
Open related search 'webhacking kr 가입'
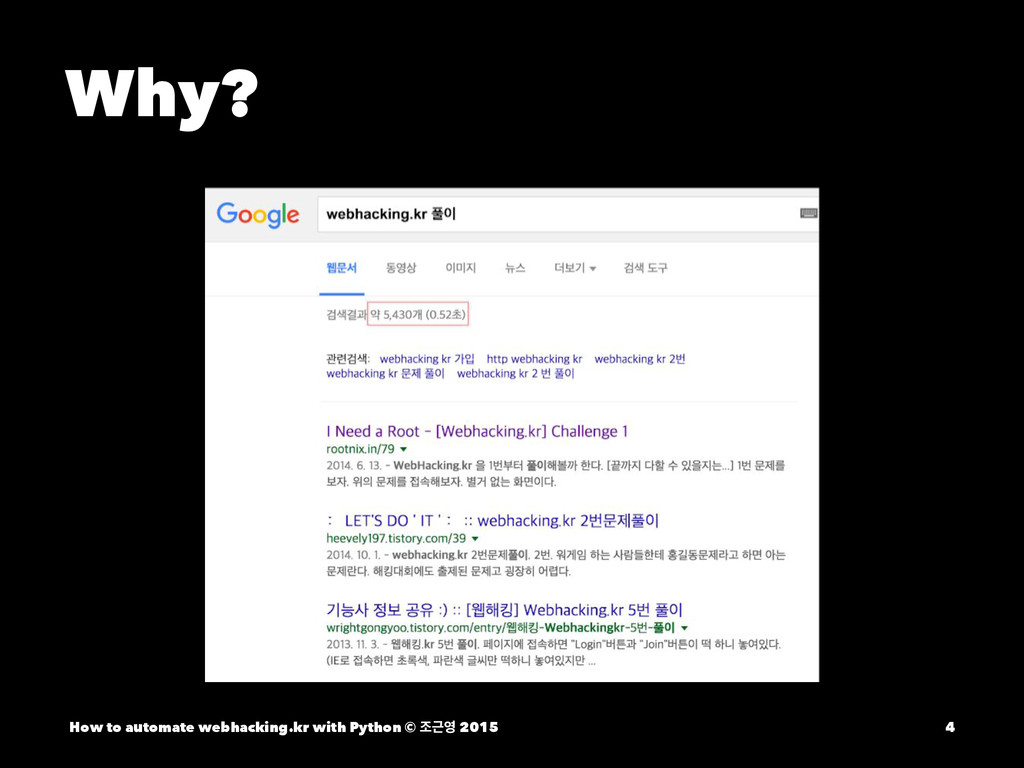tap(427, 359)
